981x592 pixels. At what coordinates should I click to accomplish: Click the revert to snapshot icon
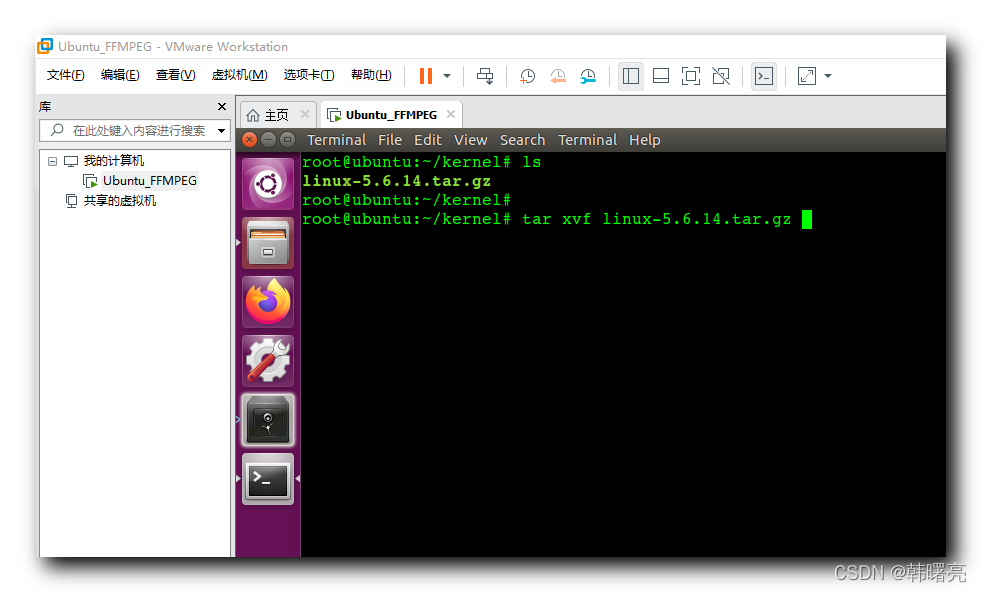click(x=558, y=76)
